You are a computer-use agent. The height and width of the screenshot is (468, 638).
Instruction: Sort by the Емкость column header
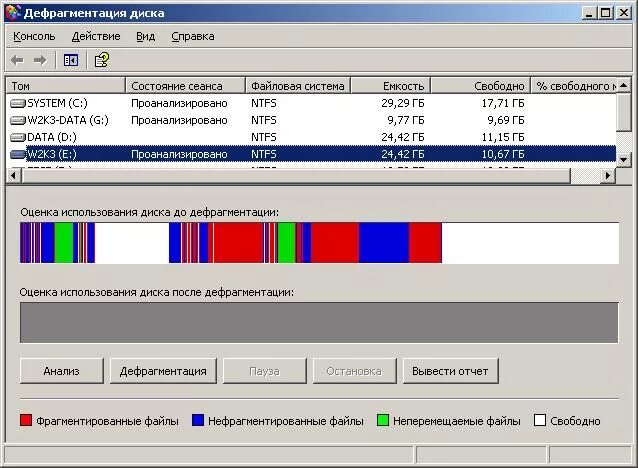tap(390, 86)
